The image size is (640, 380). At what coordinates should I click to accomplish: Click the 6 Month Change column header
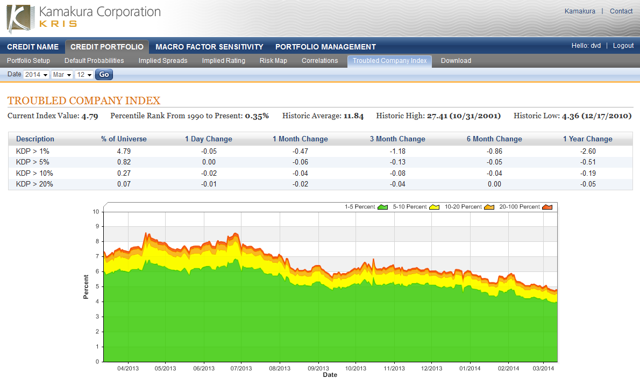pyautogui.click(x=494, y=139)
